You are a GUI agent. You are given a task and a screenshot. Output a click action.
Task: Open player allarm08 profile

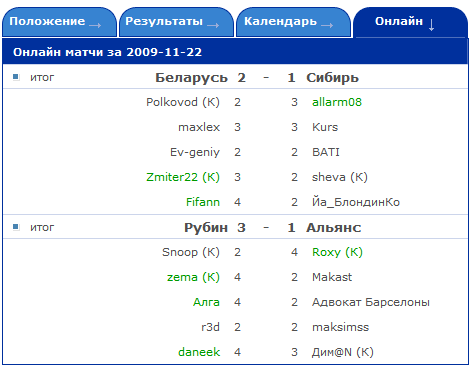click(337, 102)
